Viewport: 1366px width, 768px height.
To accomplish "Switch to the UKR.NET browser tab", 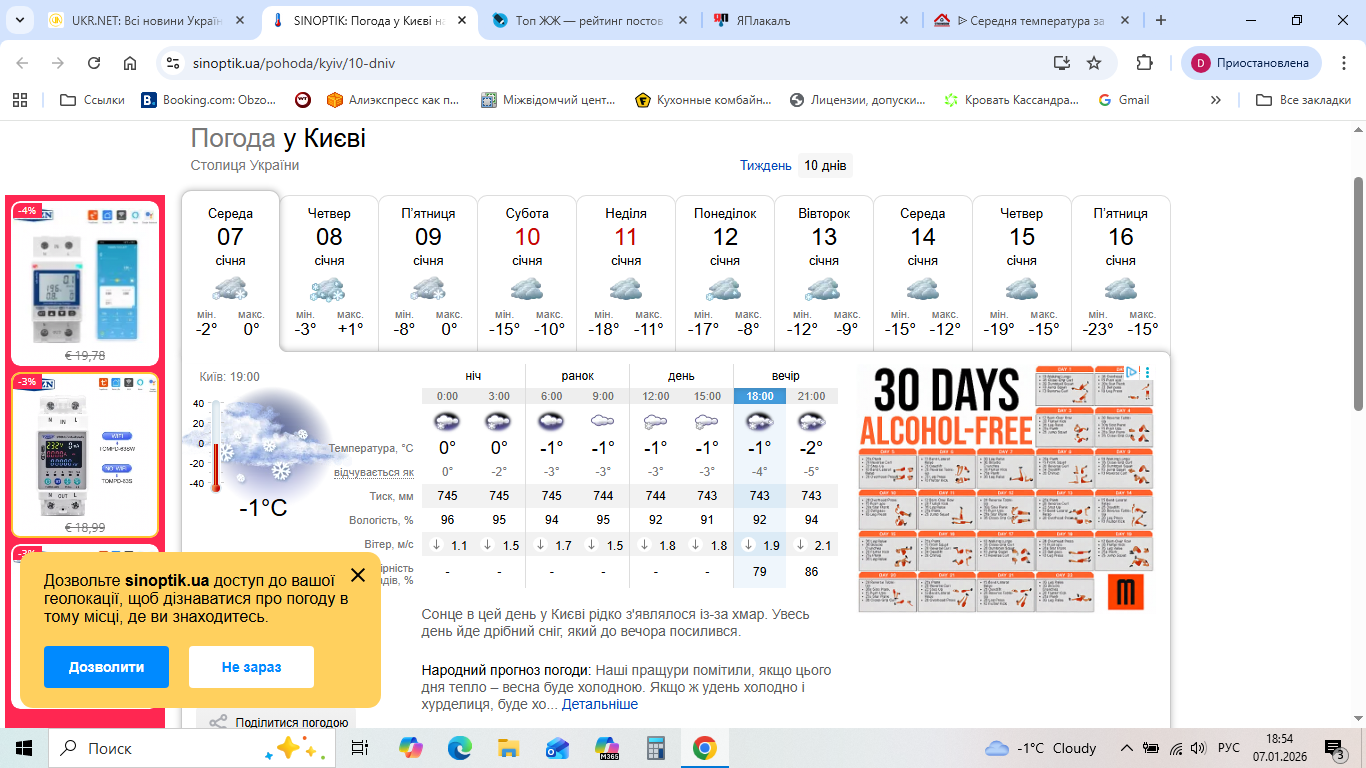I will click(x=146, y=20).
